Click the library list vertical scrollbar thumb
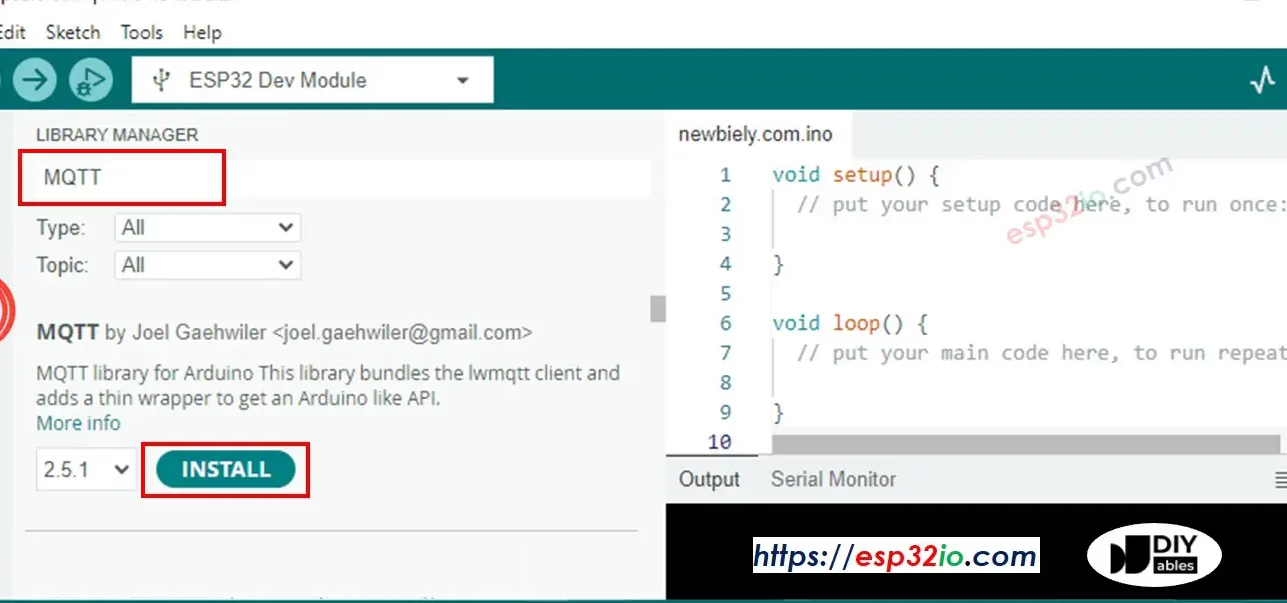Viewport: 1287px width, 603px height. 657,308
